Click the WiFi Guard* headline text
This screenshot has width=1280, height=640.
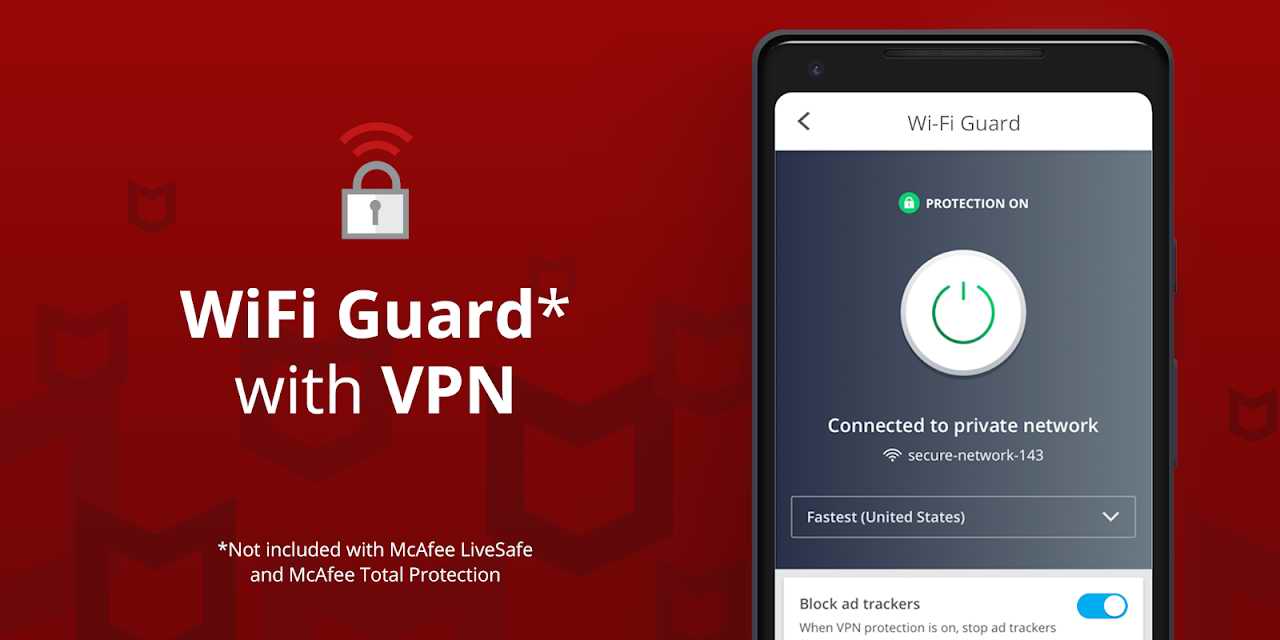tap(375, 313)
